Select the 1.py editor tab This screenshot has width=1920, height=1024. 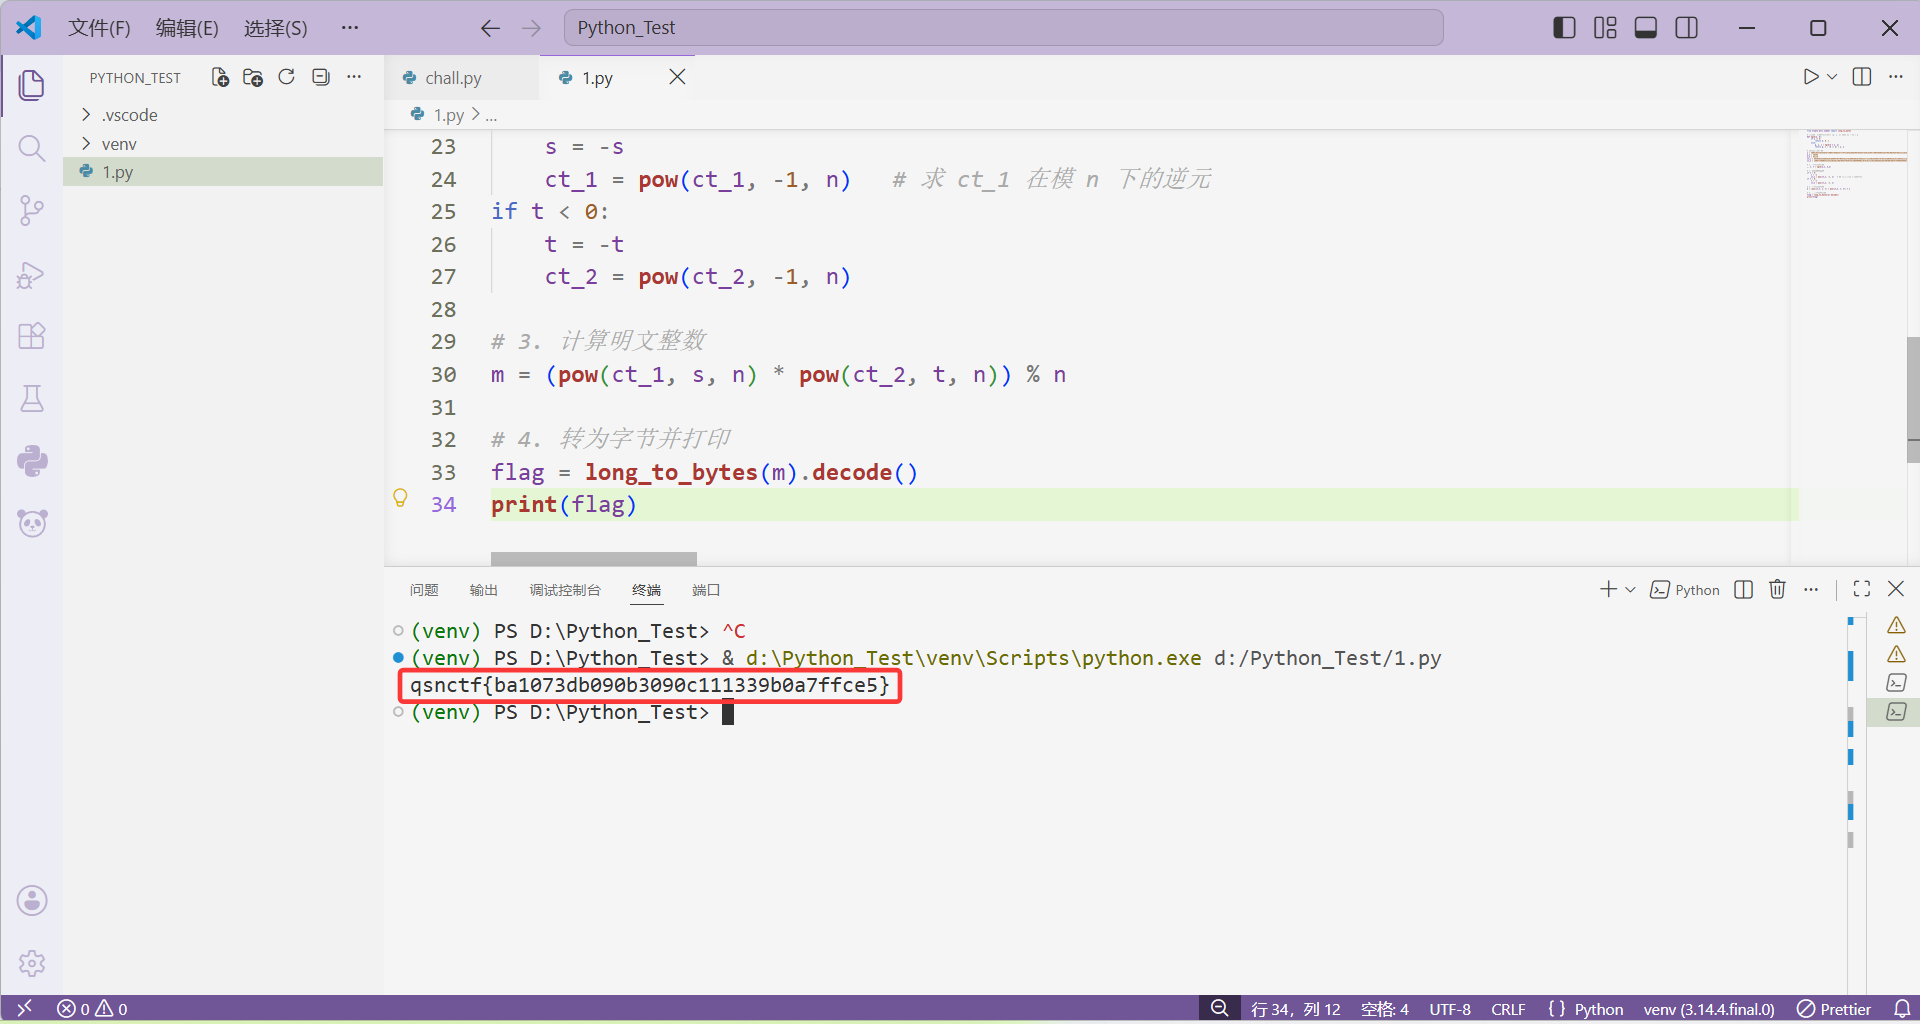pyautogui.click(x=598, y=77)
